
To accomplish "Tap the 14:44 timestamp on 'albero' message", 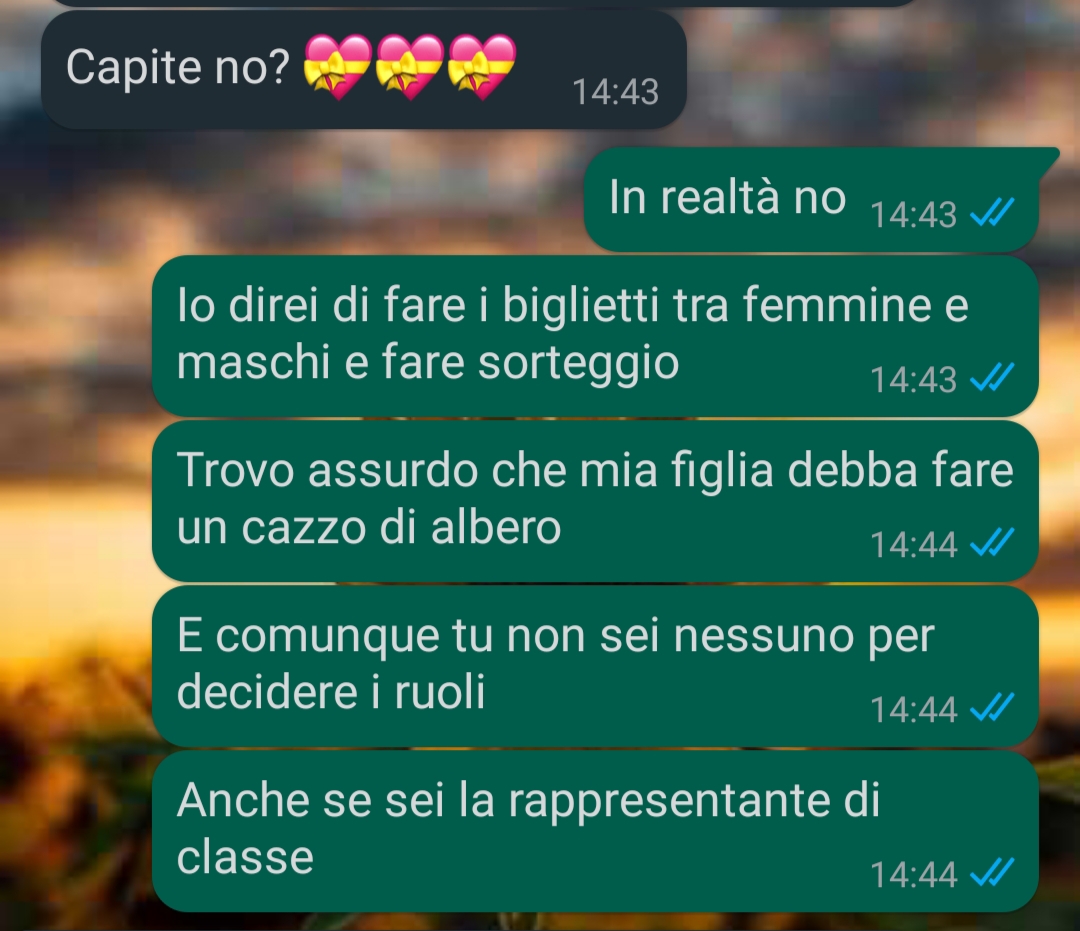I will pos(914,545).
